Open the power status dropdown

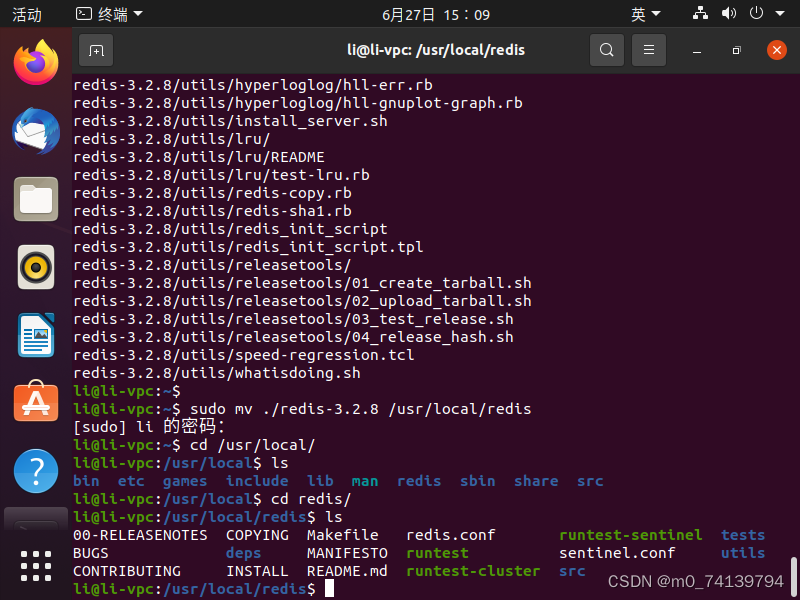click(757, 13)
